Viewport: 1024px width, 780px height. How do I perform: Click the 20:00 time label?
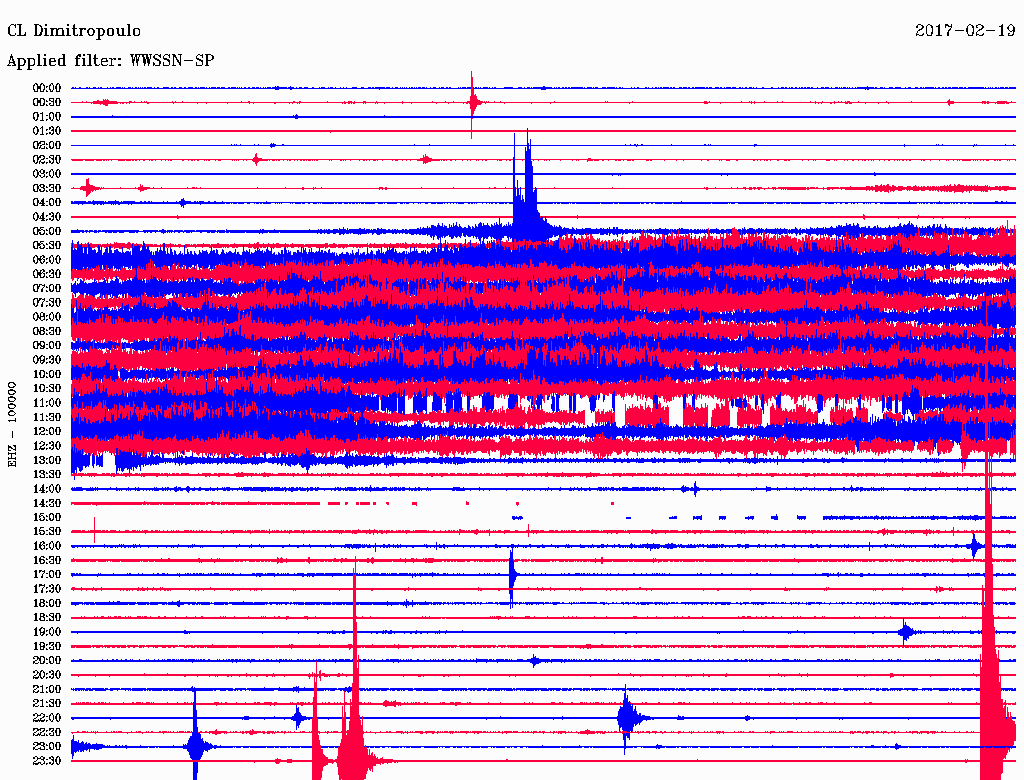tap(47, 661)
